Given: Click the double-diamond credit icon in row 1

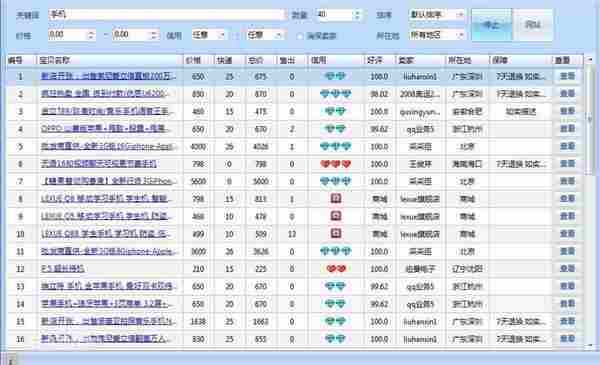Looking at the screenshot, I should 335,77.
